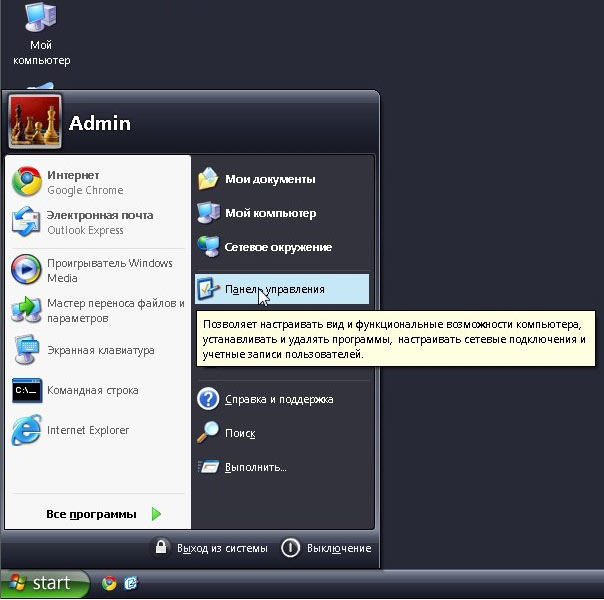This screenshot has width=604, height=600.
Task: Open Справка и поддержка
Action: pyautogui.click(x=279, y=399)
